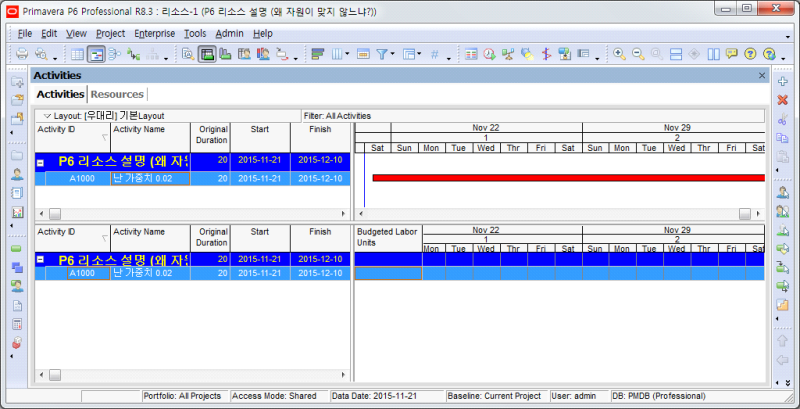Open the Layout options dropdown bar

tap(167, 116)
